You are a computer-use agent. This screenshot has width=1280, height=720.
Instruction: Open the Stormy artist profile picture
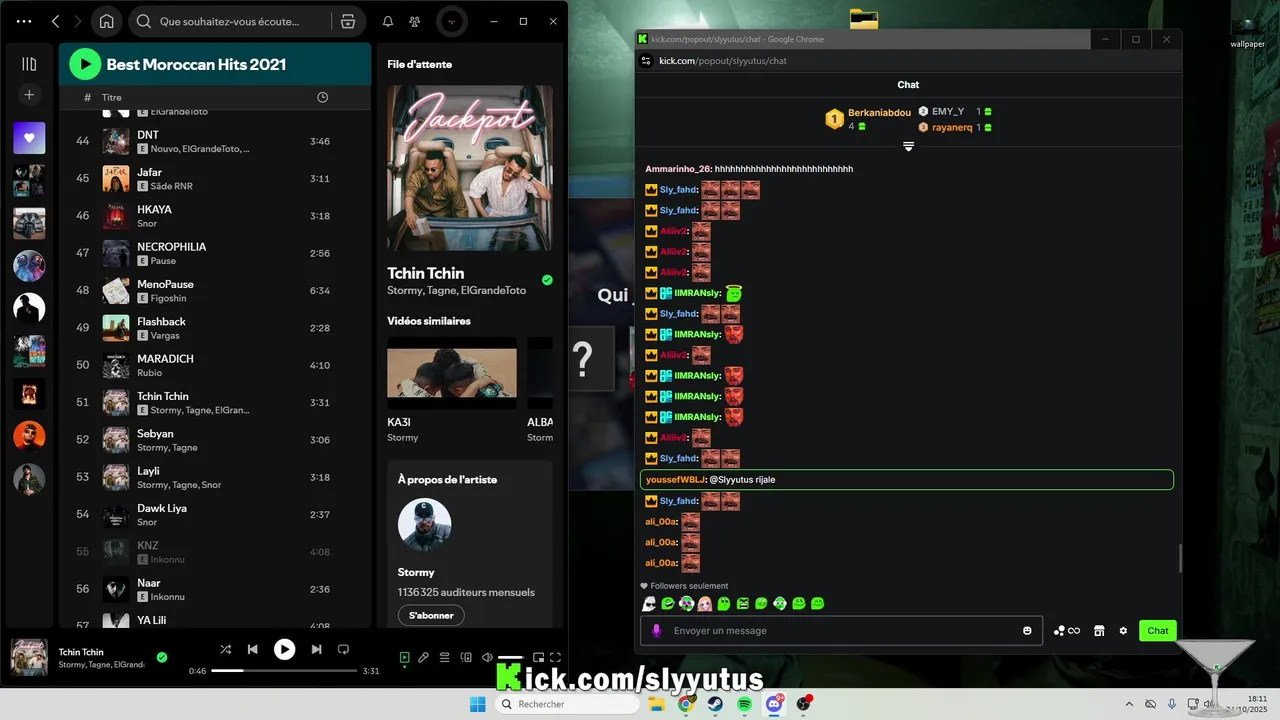tap(425, 525)
